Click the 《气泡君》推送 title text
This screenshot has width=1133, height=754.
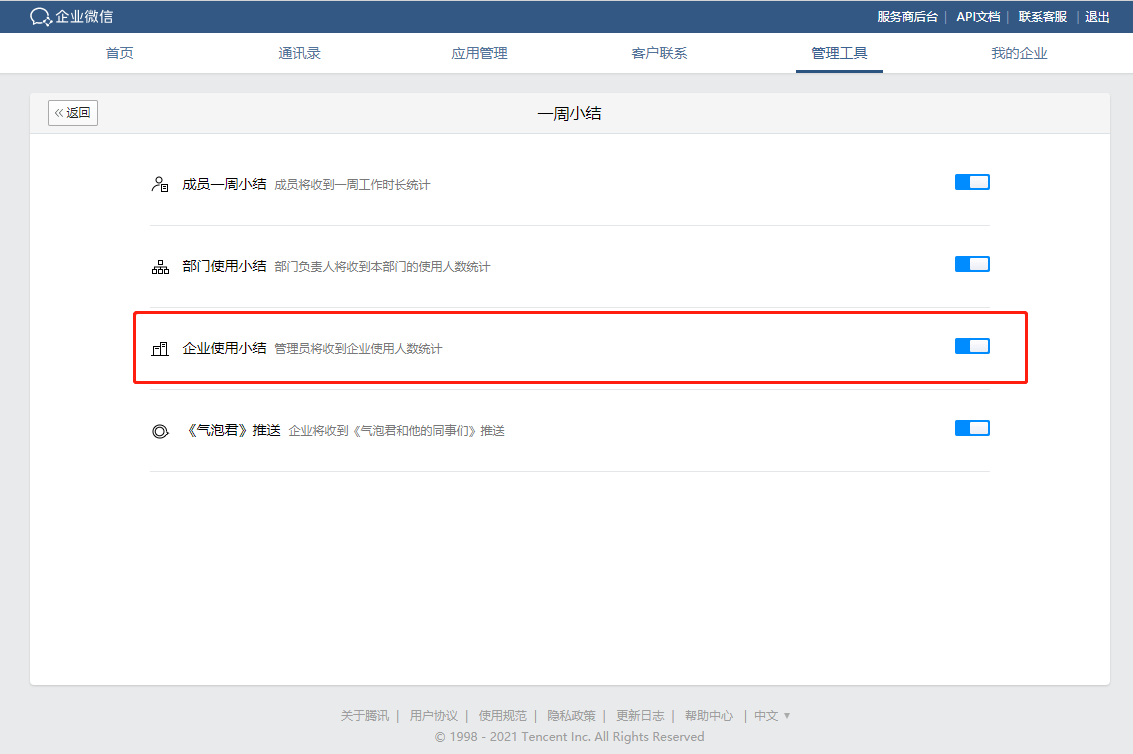click(232, 430)
